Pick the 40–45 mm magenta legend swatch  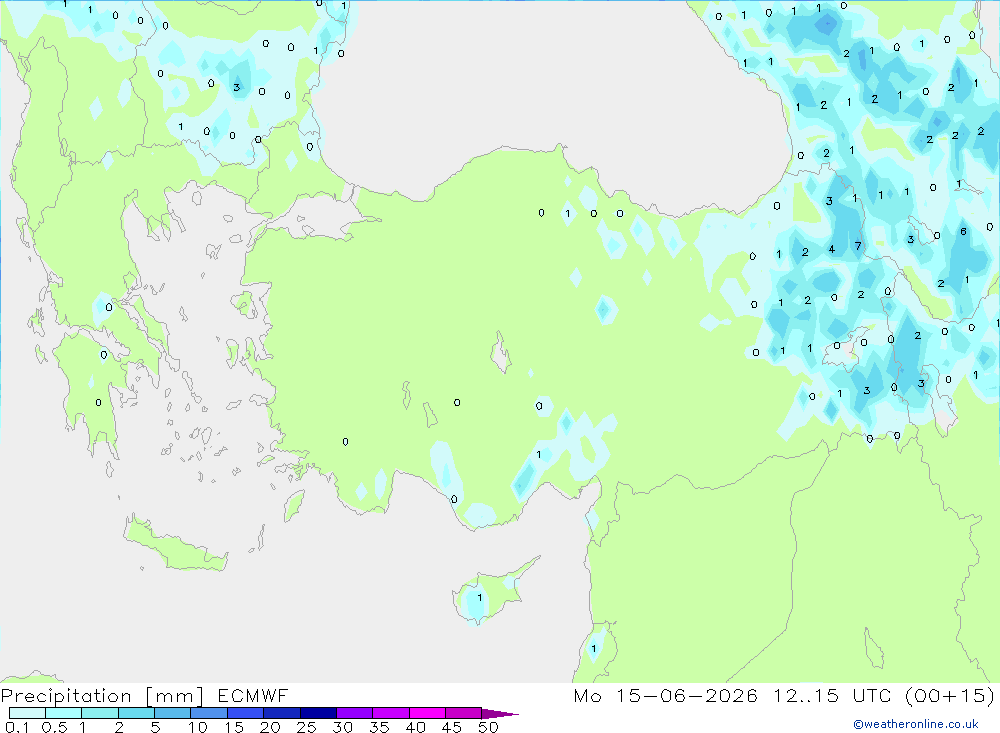[x=427, y=713]
